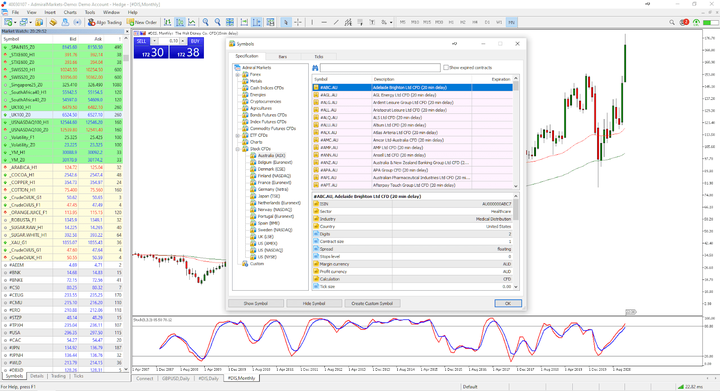Click the specification details scrollbar
The height and width of the screenshot is (391, 720).
516,241
